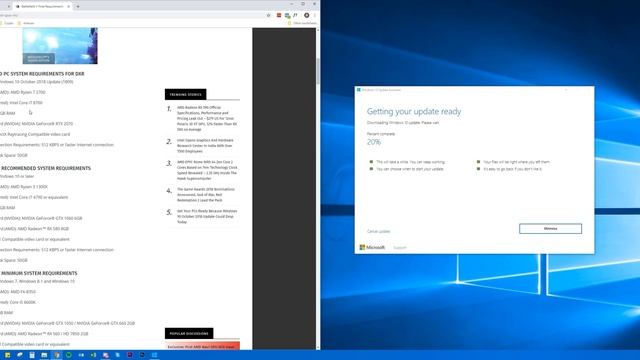Screen dimensions: 640x360
Task: Click the Cancel update link
Action: click(378, 231)
